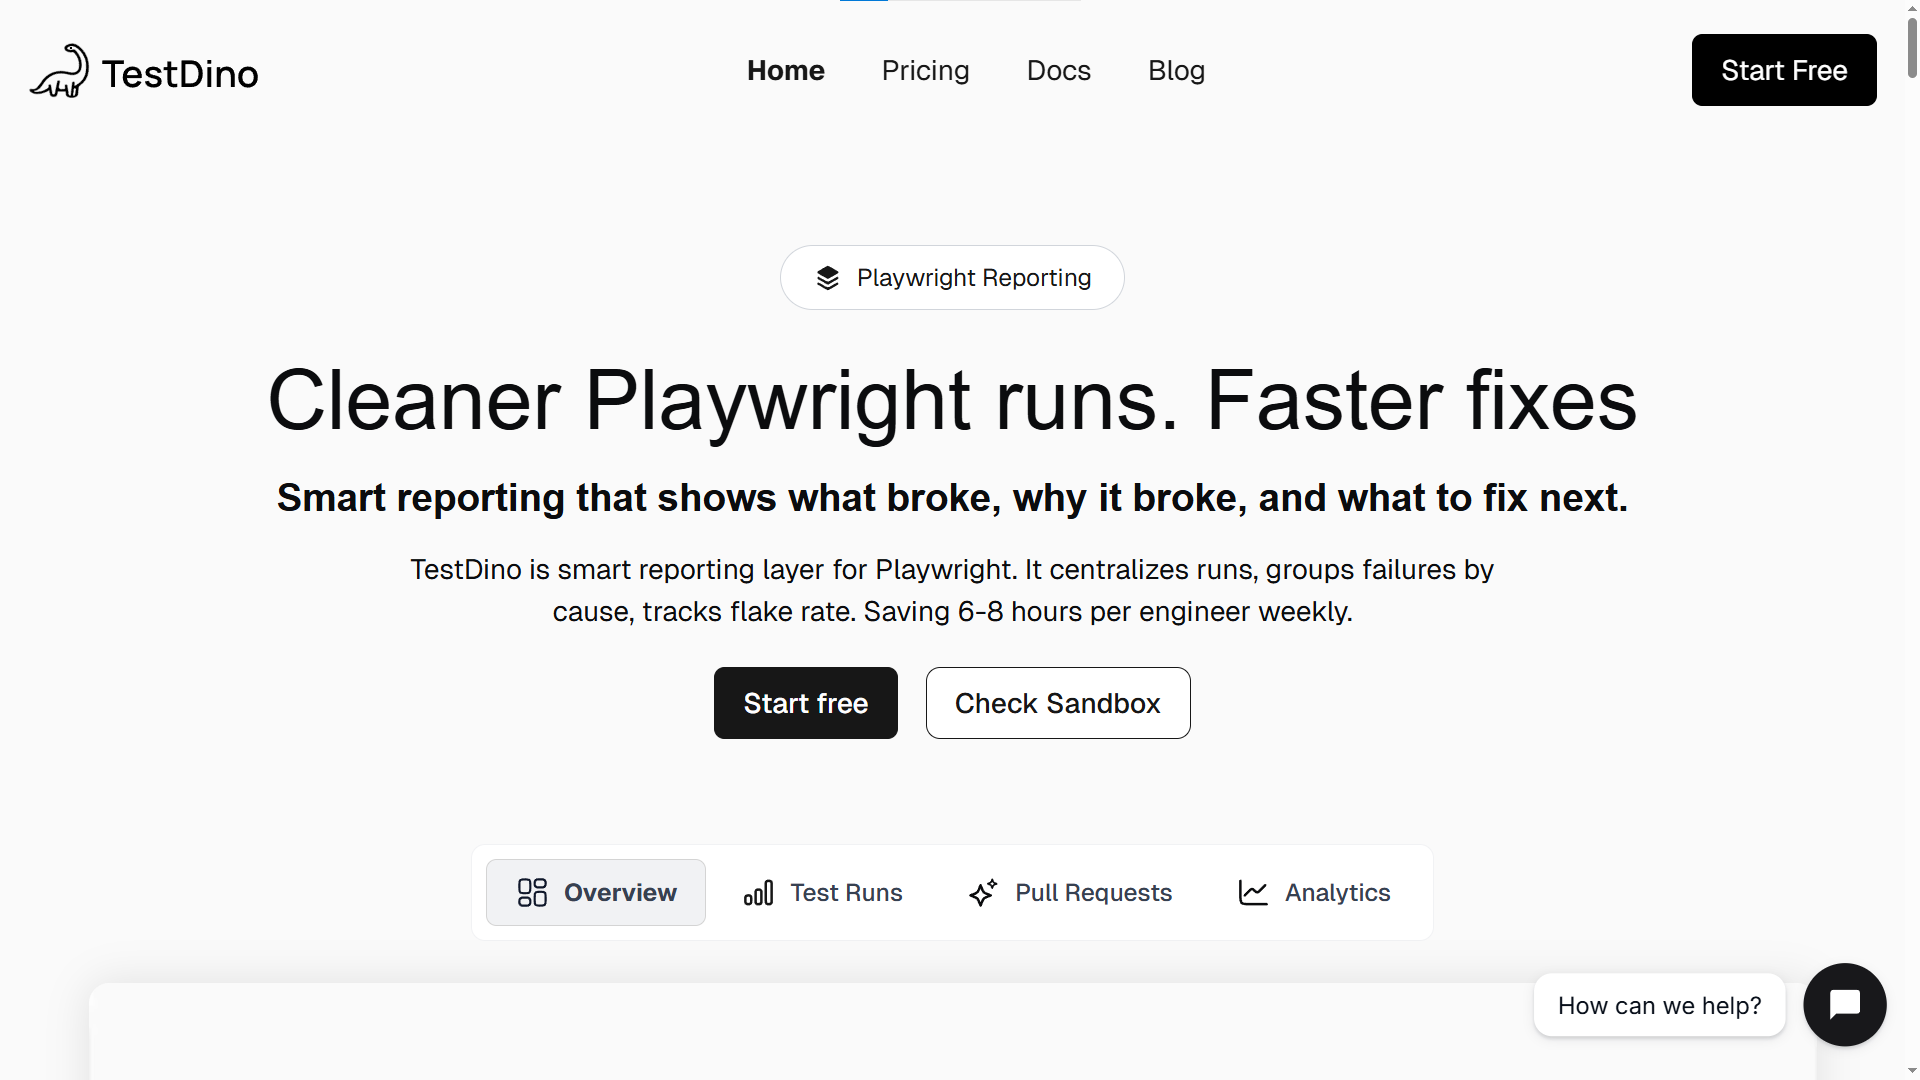Viewport: 1920px width, 1080px height.
Task: Click the Overview grid icon
Action: tap(532, 892)
